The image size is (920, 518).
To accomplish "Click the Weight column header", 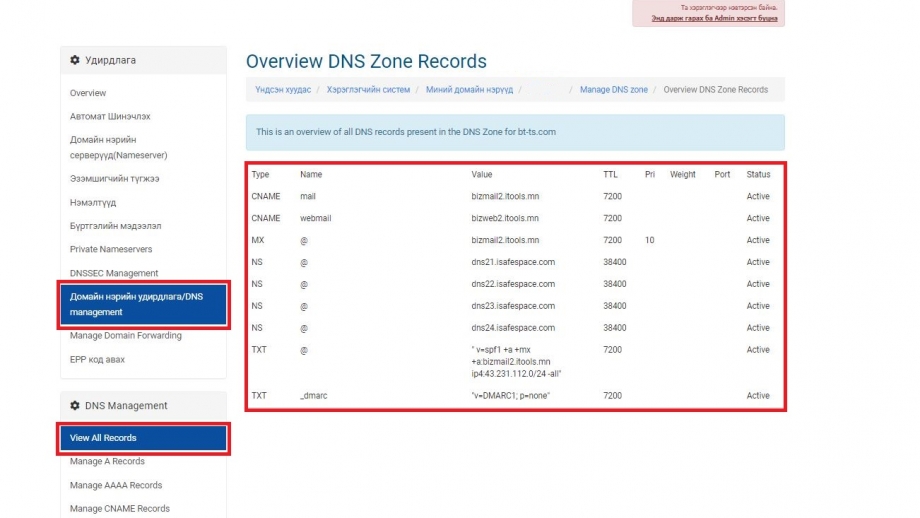I will (683, 174).
